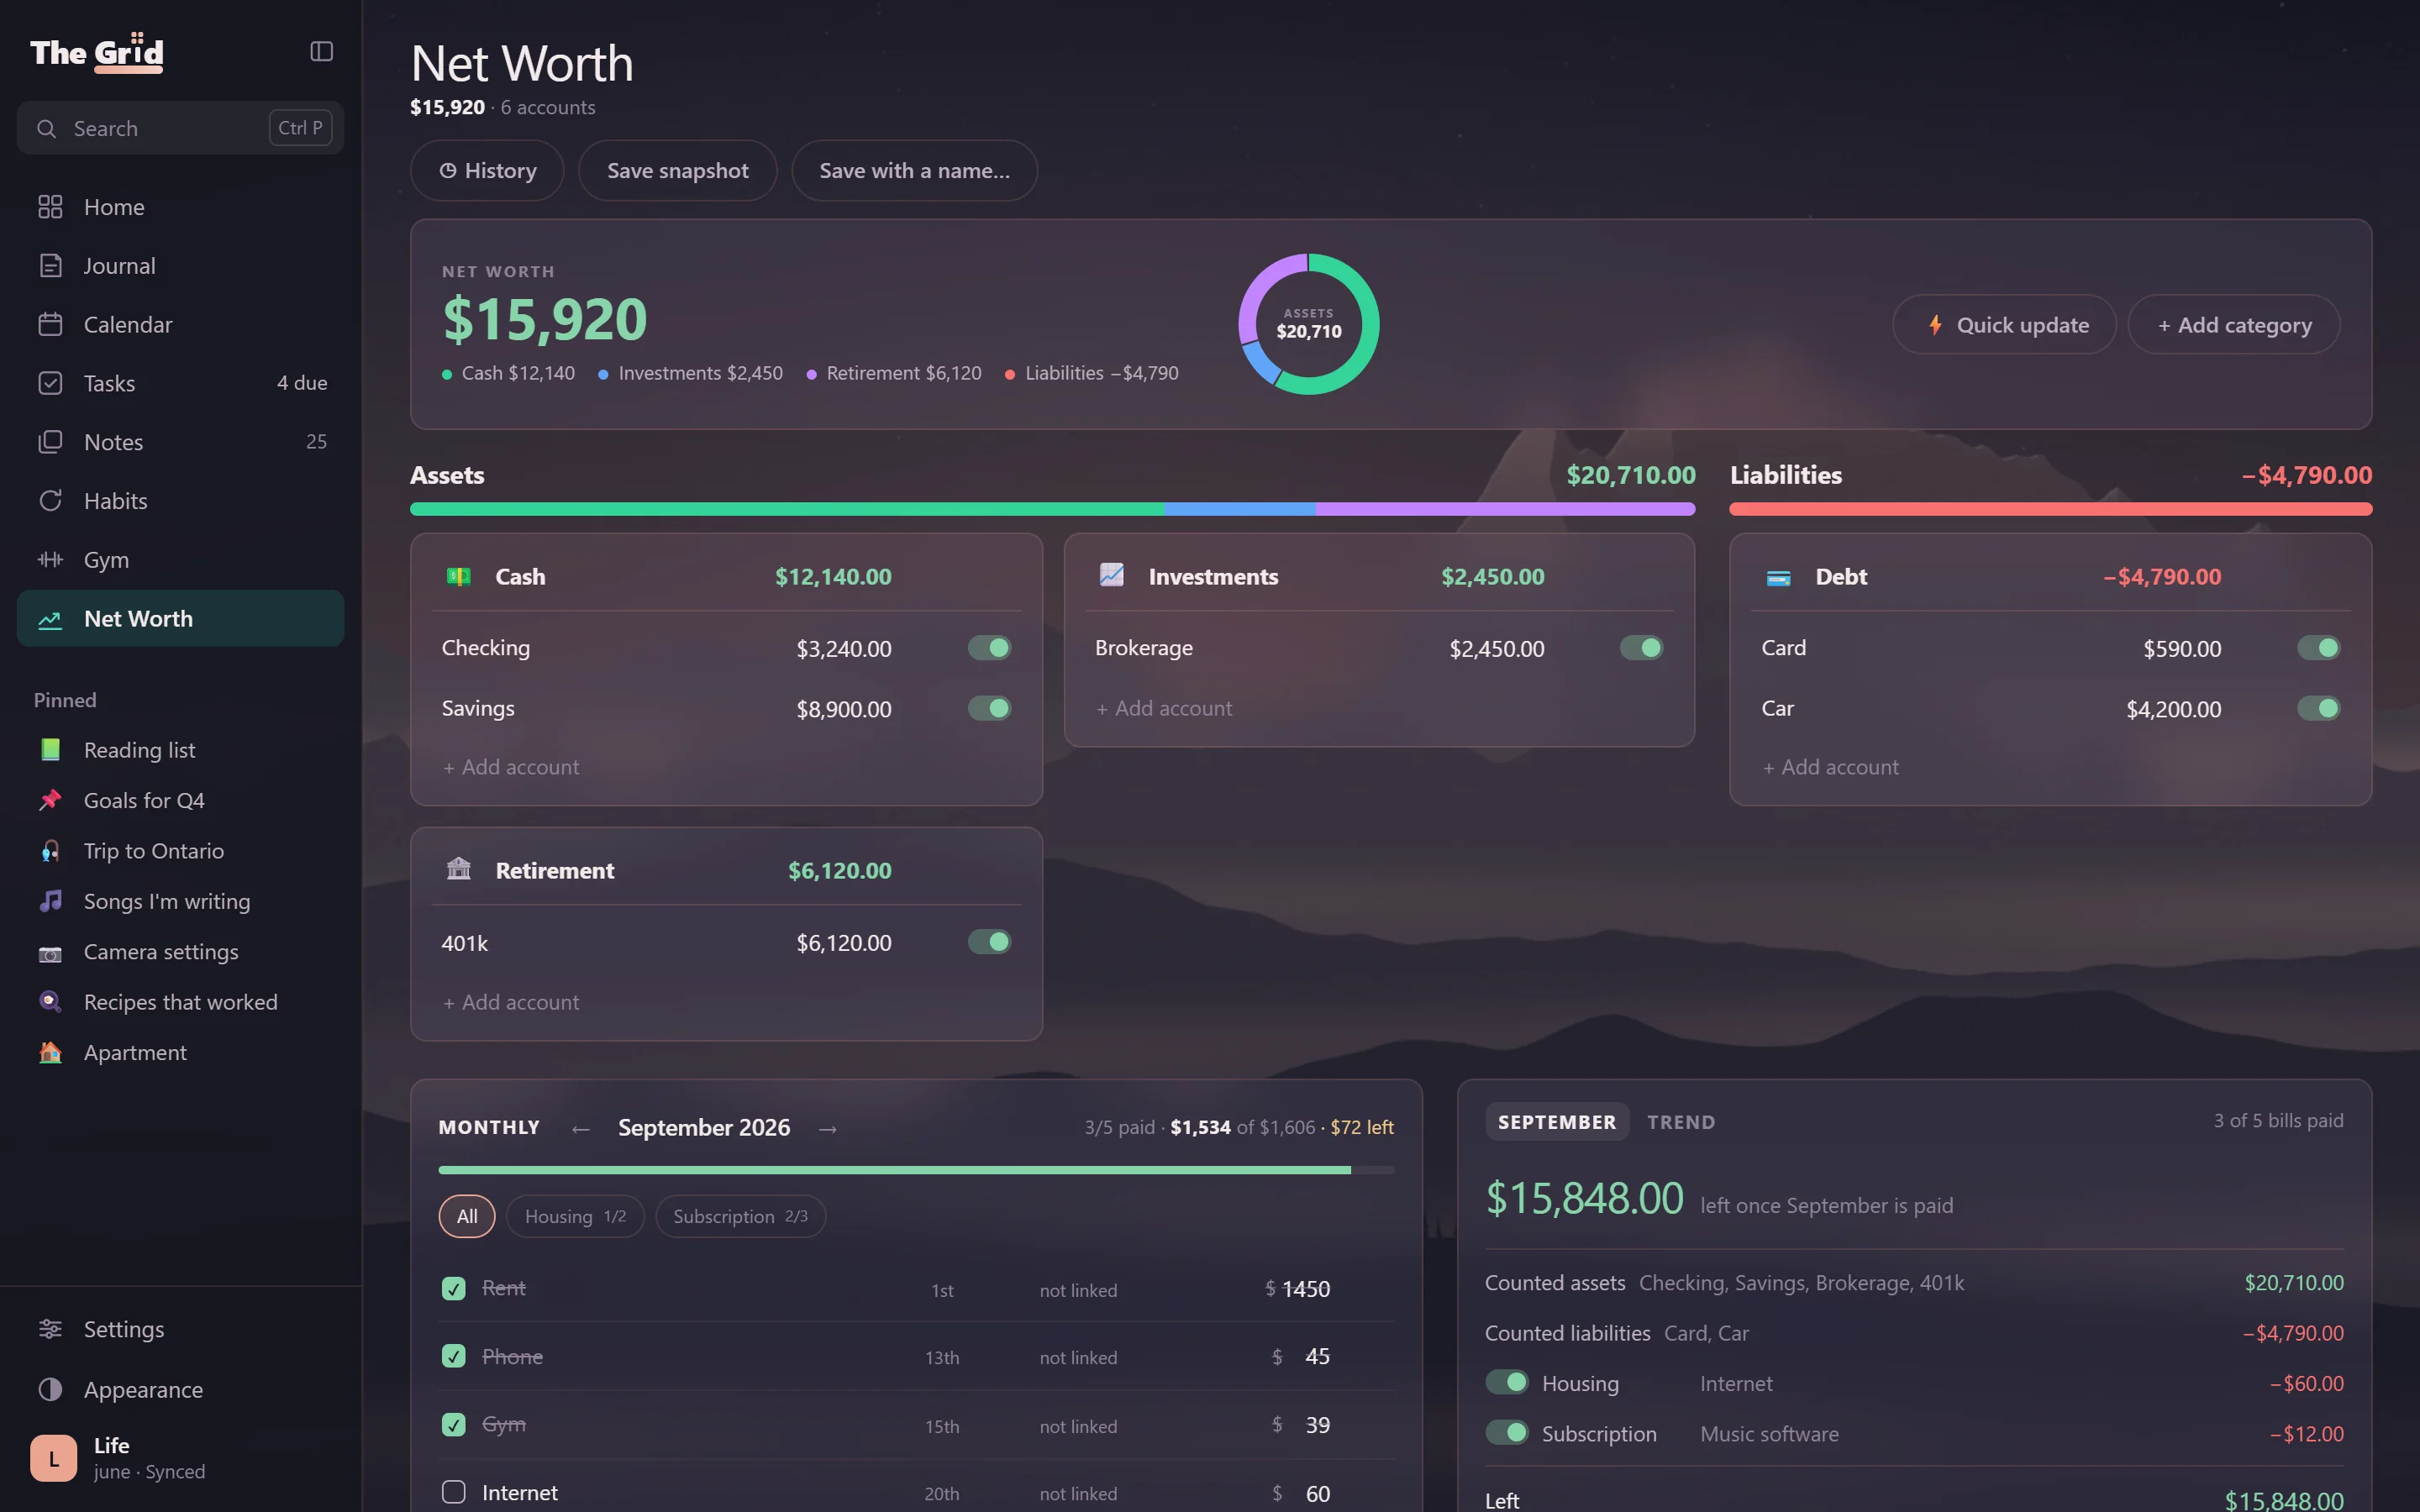Click the Life workspace avatar

(x=53, y=1458)
